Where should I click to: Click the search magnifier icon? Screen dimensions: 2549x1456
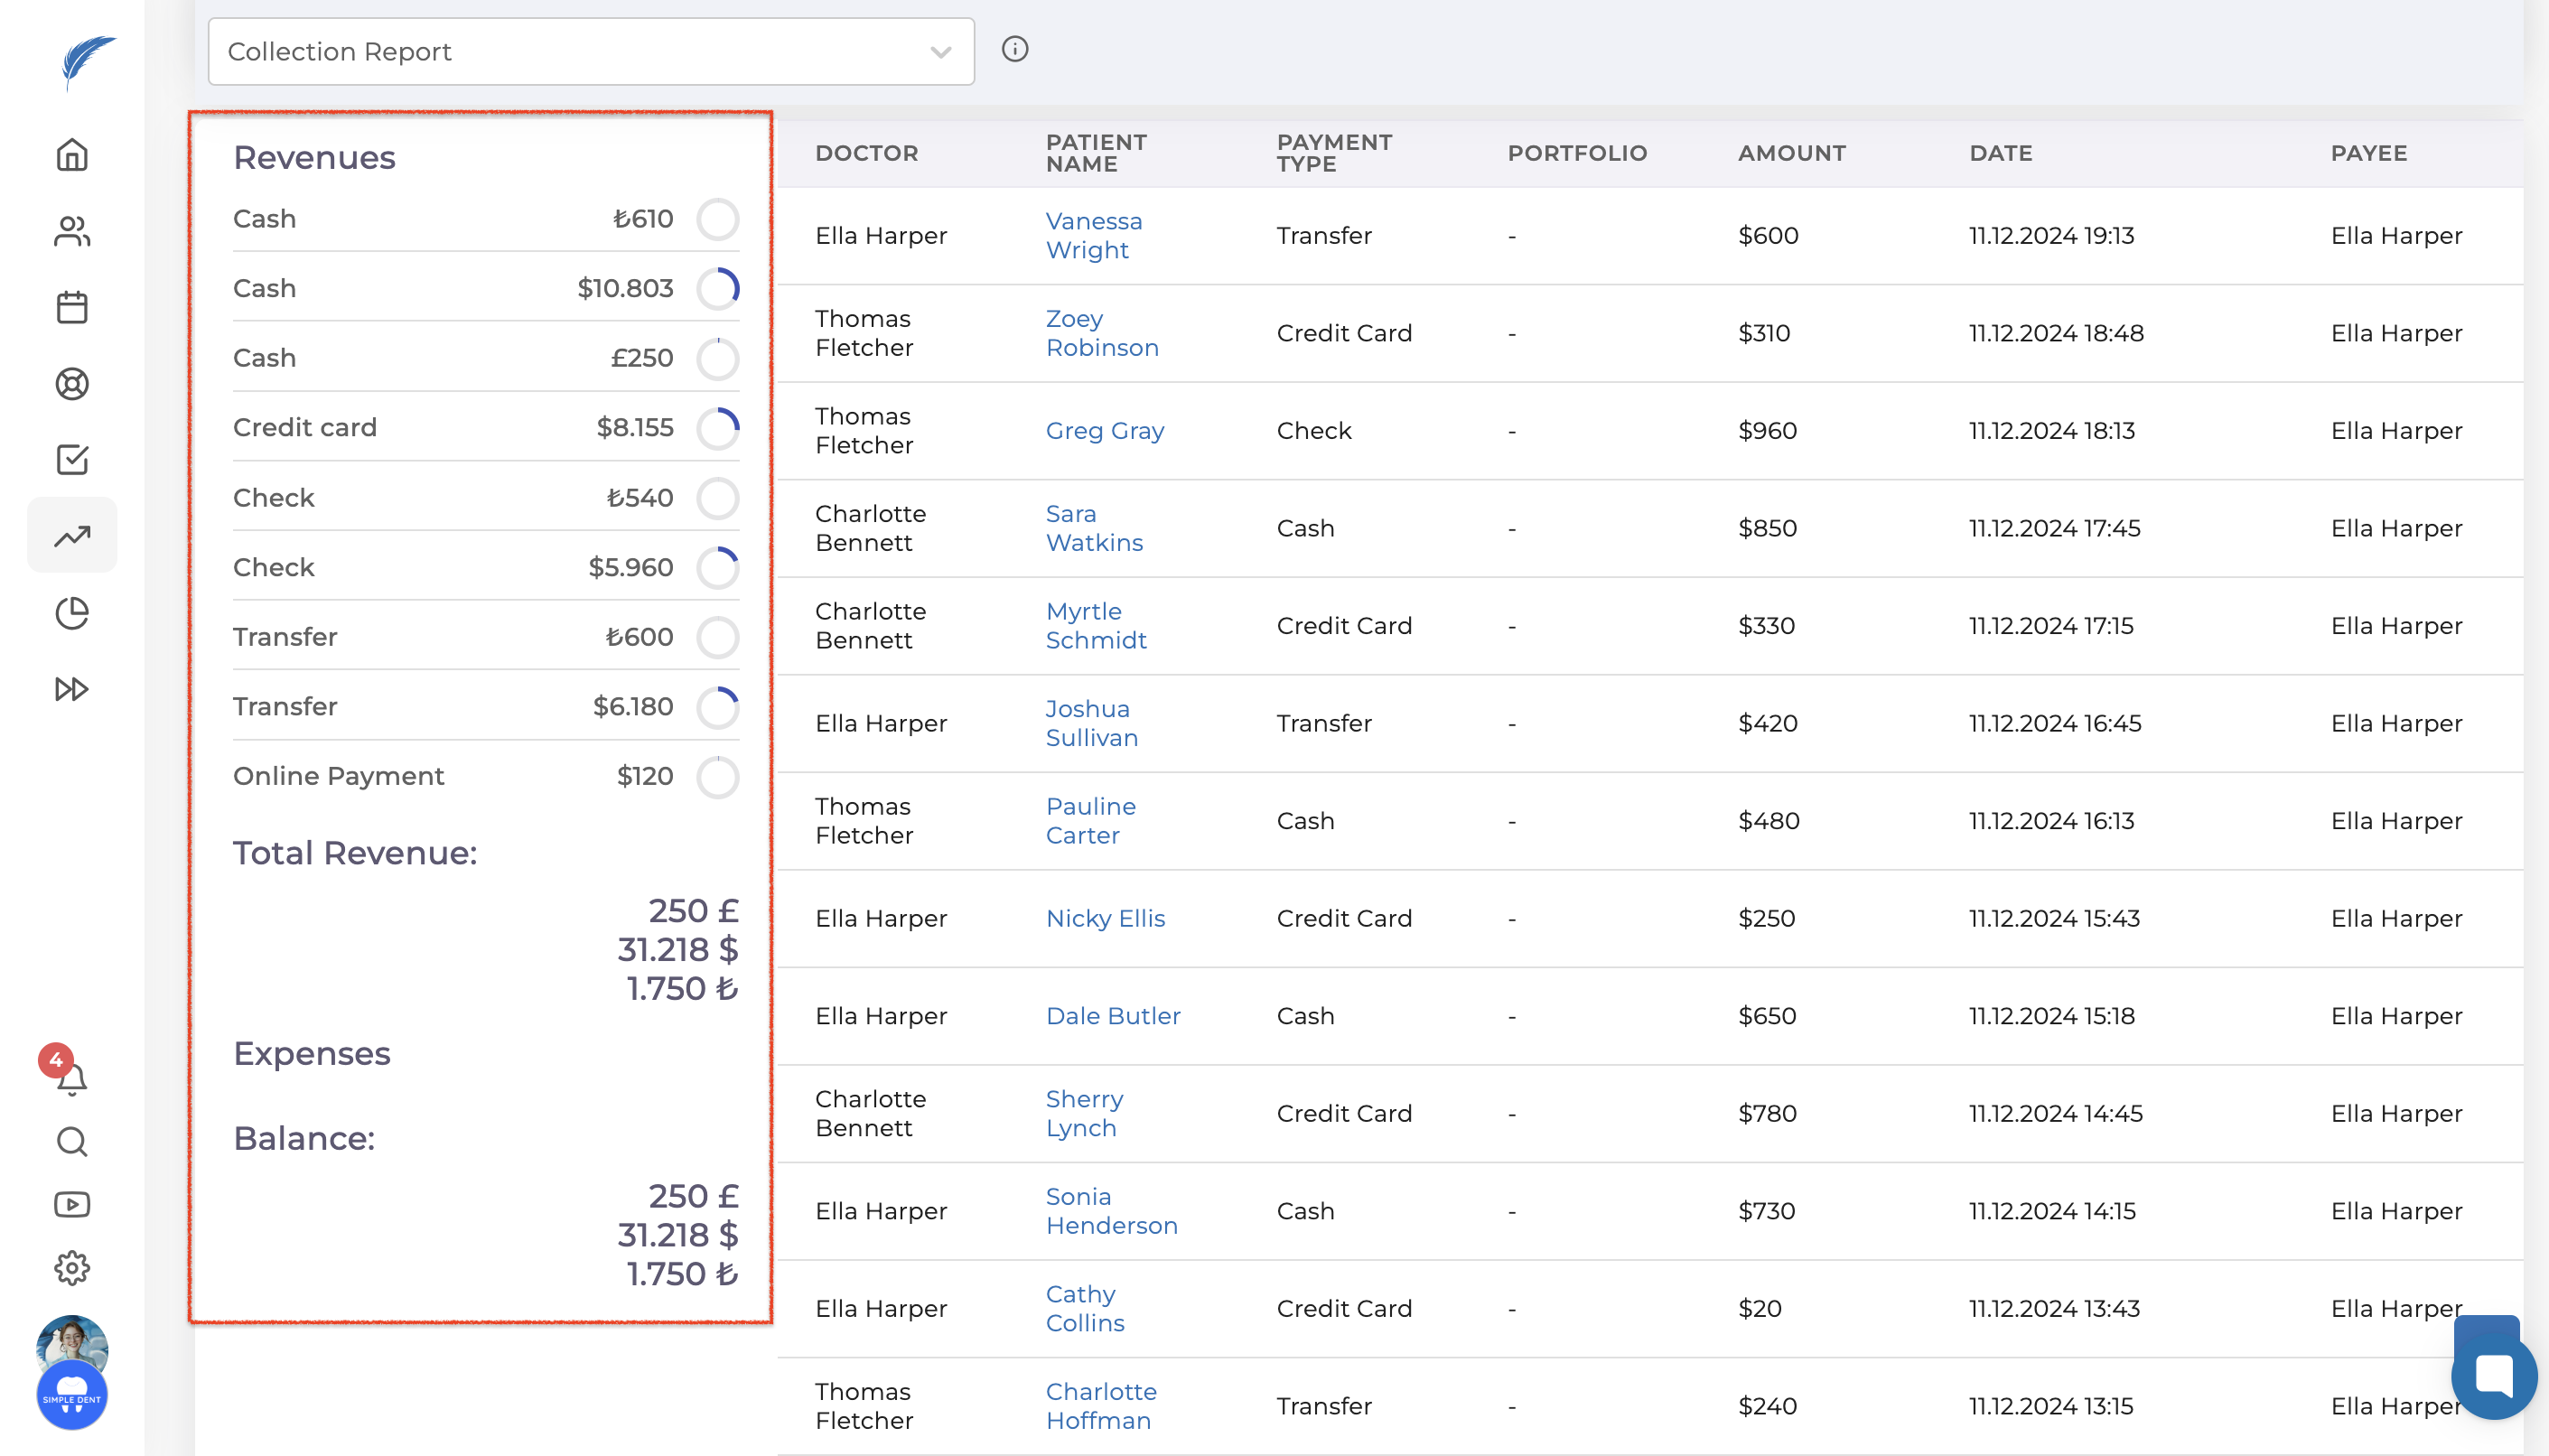tap(72, 1141)
